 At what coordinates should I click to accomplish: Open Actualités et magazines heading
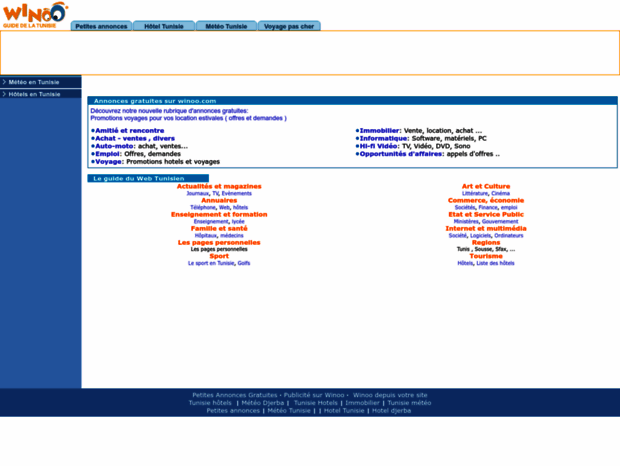(219, 186)
